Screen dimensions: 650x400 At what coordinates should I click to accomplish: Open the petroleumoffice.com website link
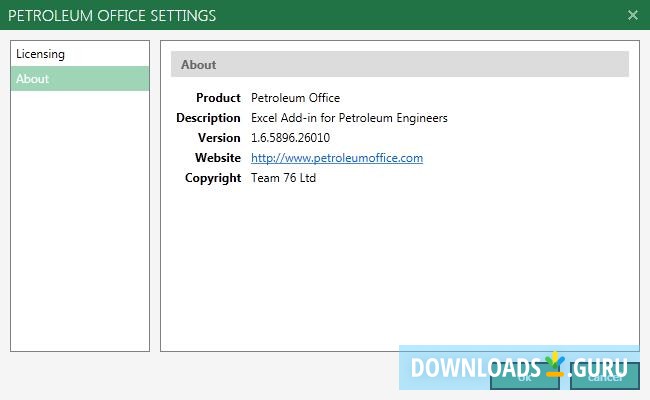[x=337, y=158]
